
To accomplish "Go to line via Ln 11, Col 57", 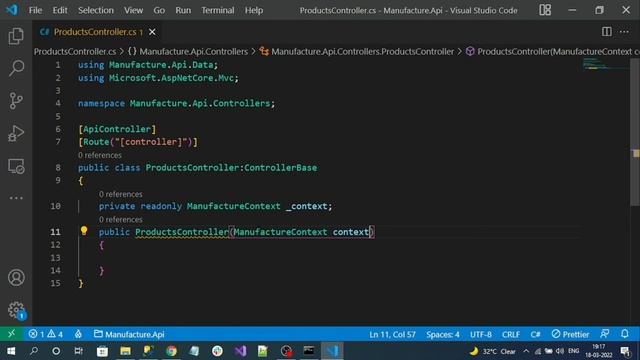I will tap(392, 334).
